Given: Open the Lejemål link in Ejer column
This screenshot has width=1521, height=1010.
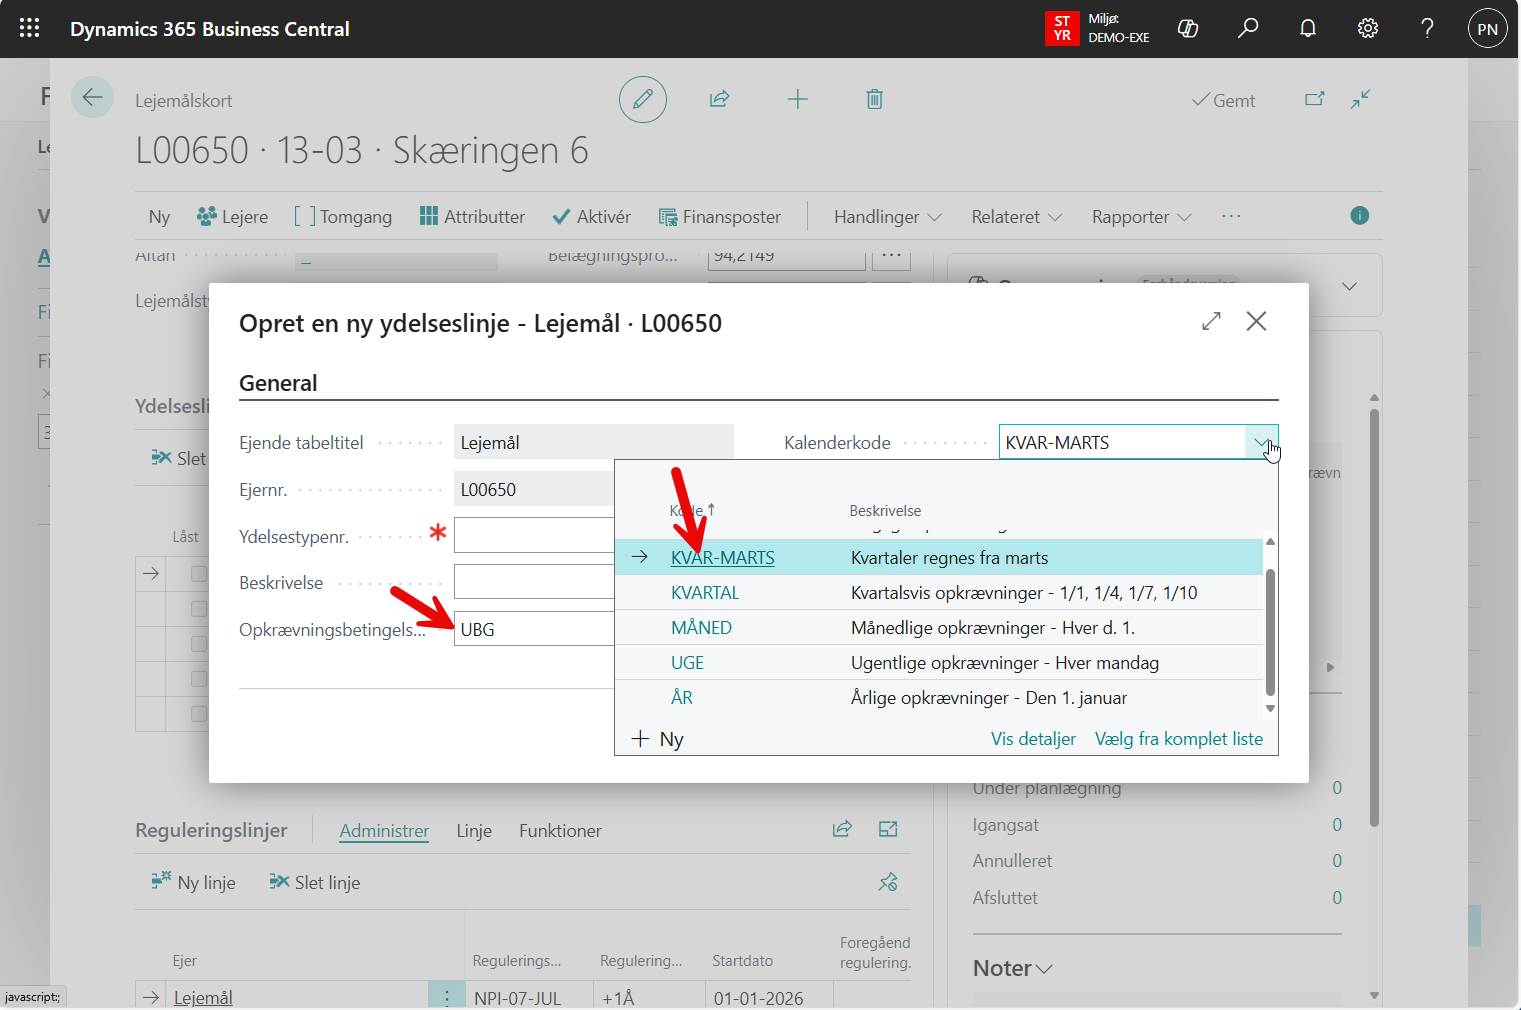Looking at the screenshot, I should (x=203, y=998).
